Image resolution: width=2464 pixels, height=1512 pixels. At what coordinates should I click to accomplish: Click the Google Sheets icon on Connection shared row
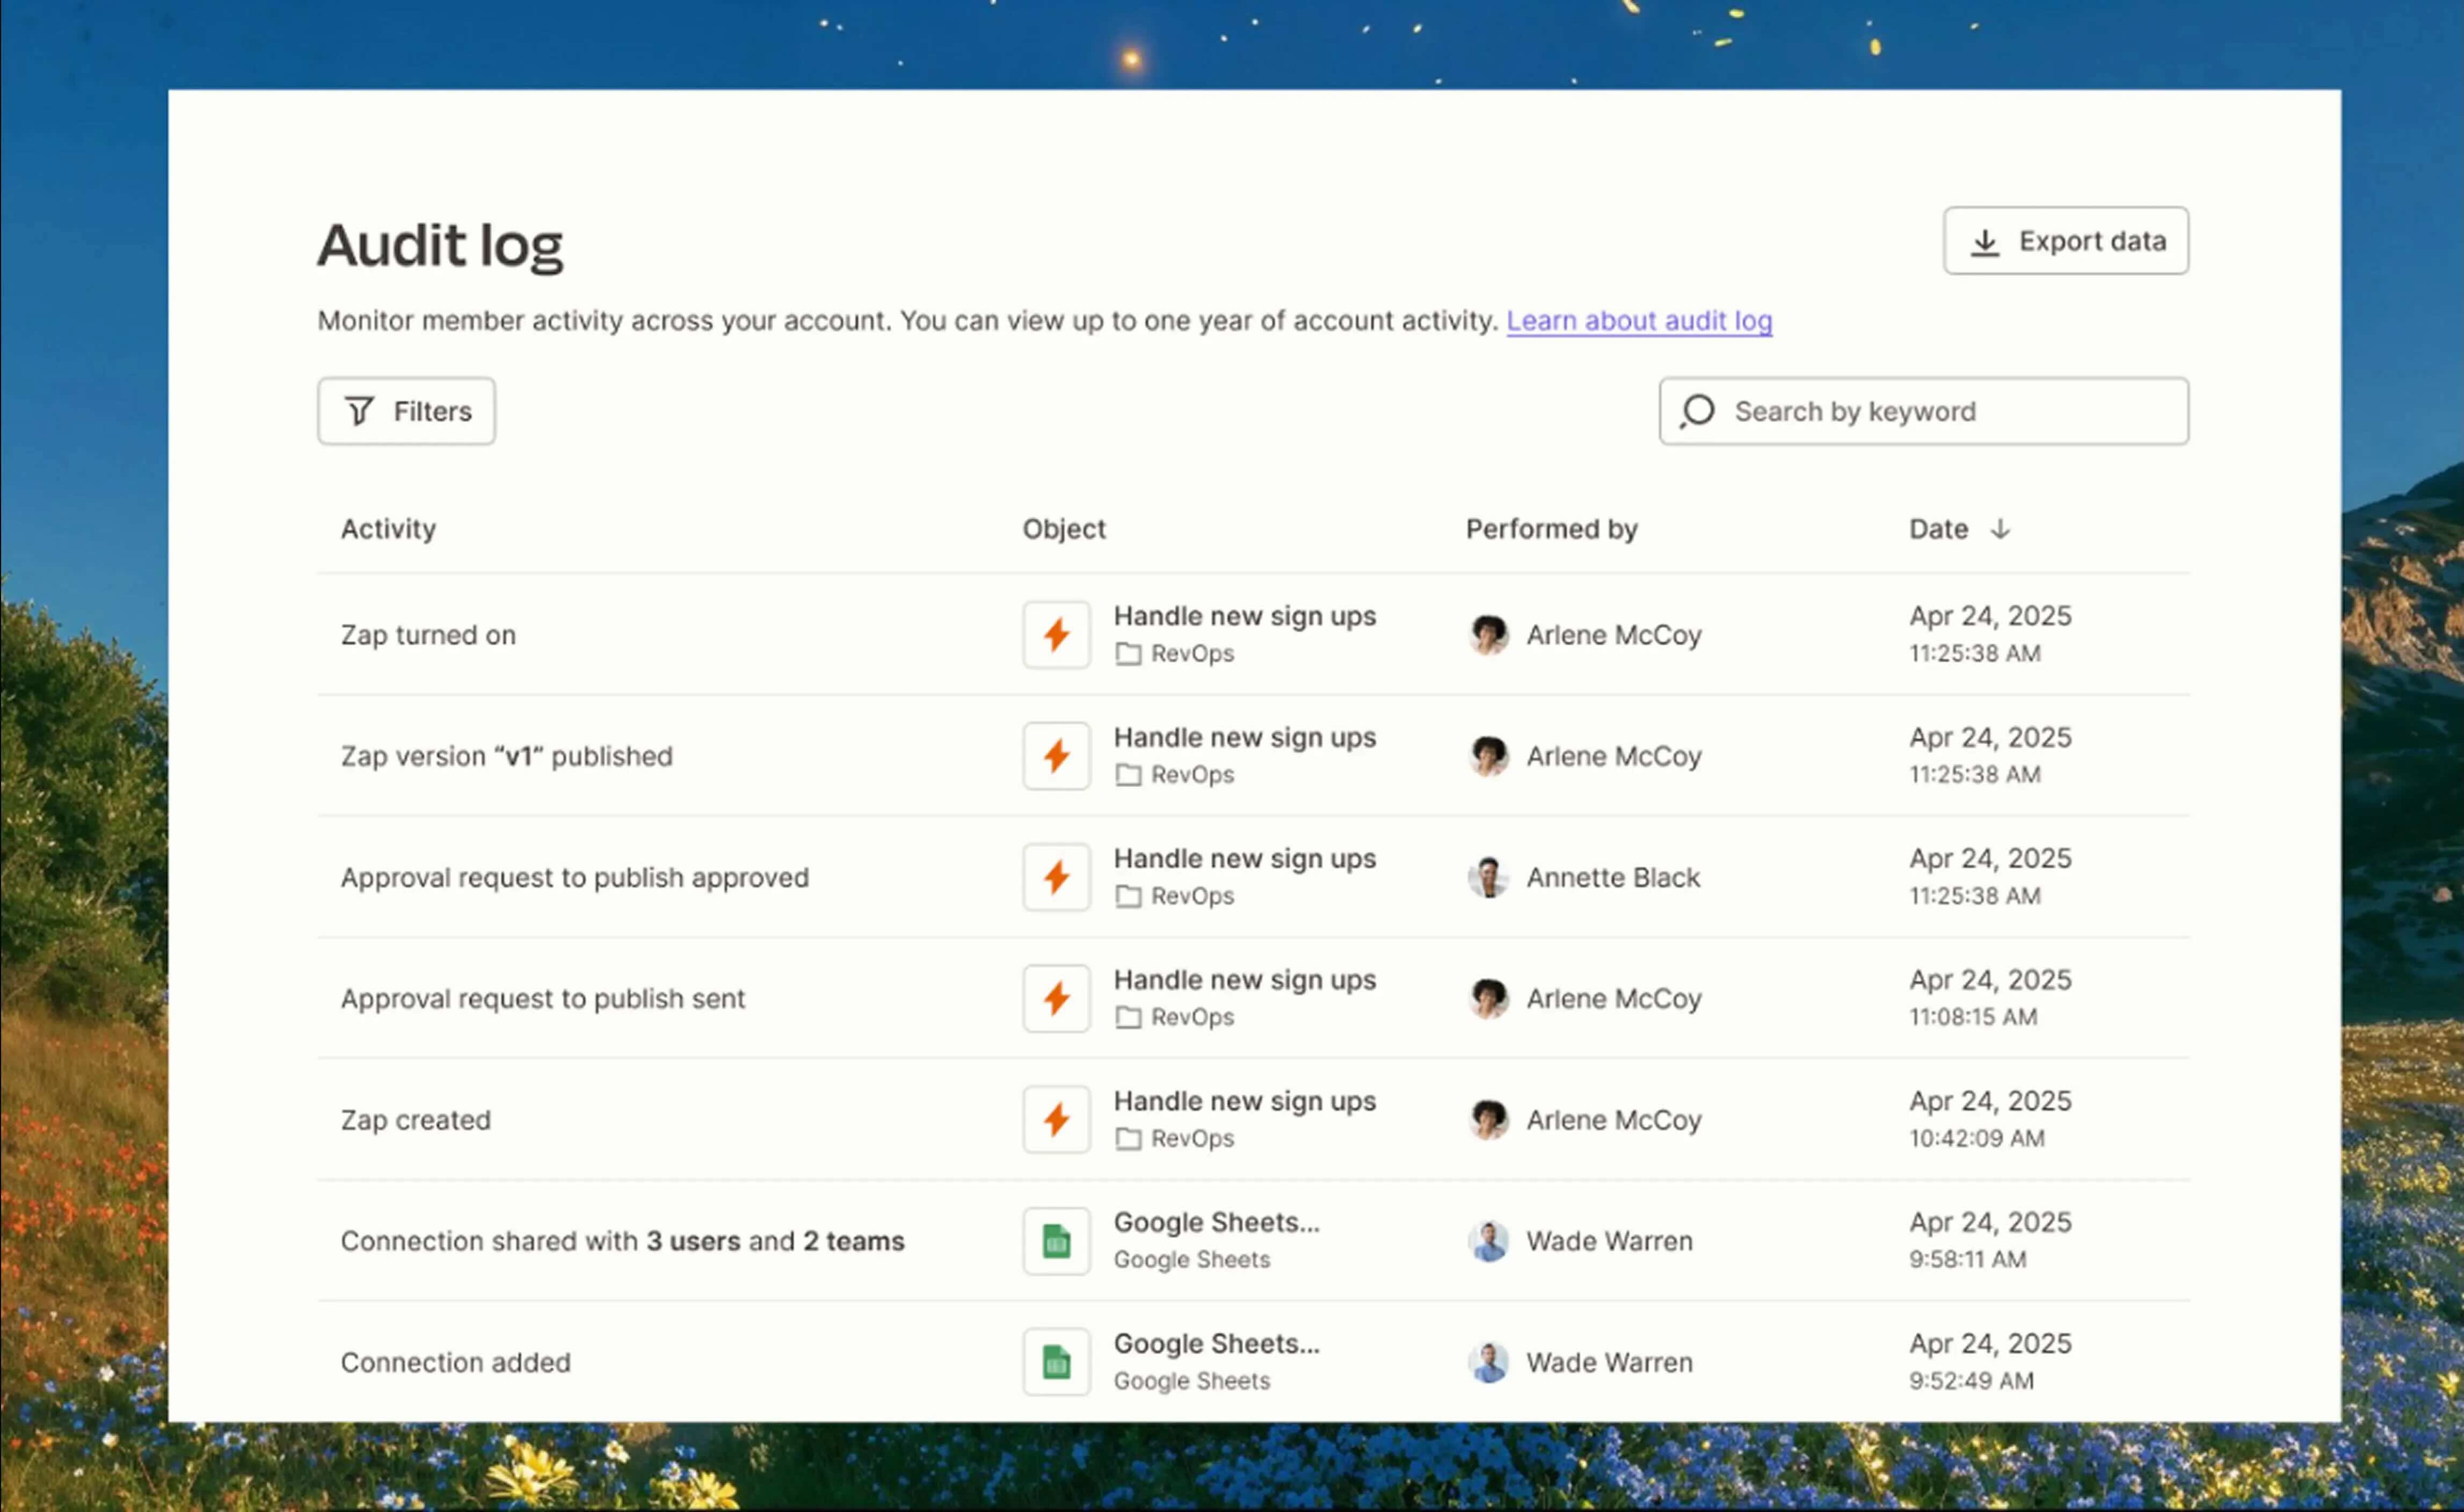[x=1056, y=1241]
